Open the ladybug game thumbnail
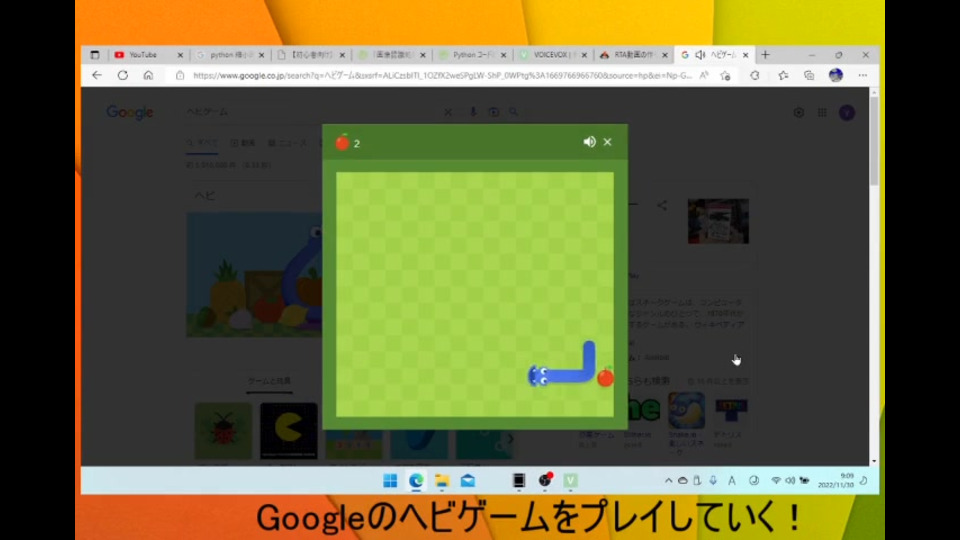The width and height of the screenshot is (960, 540). (x=223, y=431)
